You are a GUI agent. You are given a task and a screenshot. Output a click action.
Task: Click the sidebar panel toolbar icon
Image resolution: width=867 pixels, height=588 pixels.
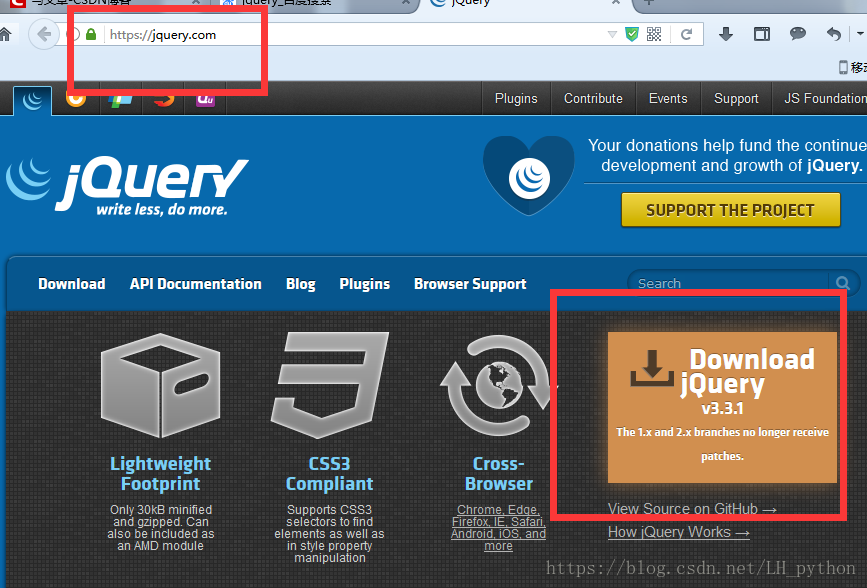[x=762, y=34]
